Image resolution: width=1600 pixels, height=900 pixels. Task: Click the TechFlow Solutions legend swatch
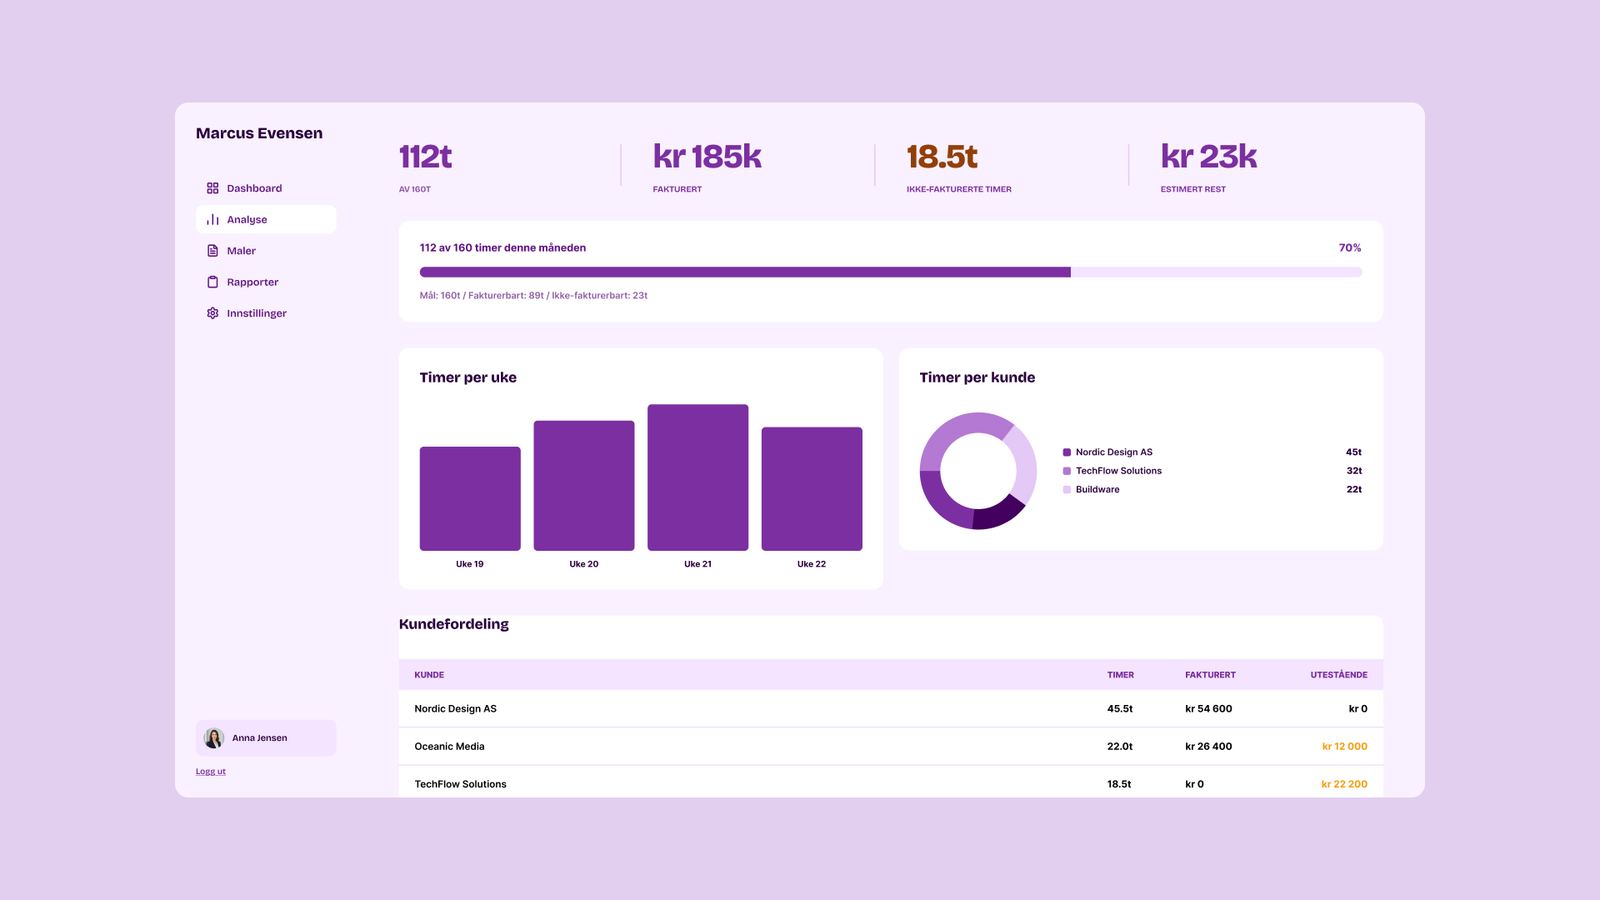coord(1067,471)
